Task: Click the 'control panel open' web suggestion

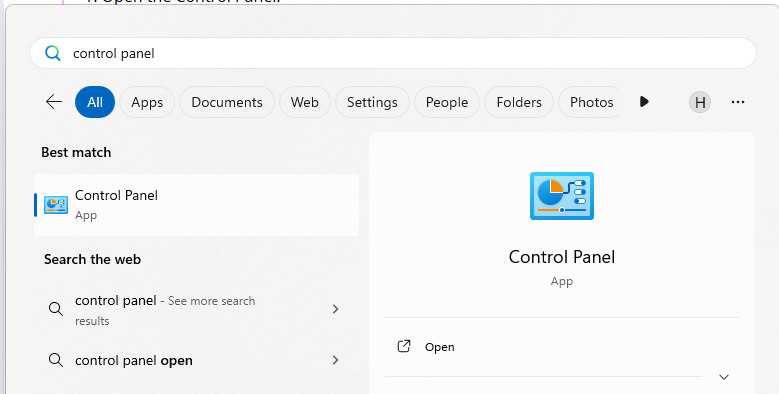Action: (x=196, y=360)
